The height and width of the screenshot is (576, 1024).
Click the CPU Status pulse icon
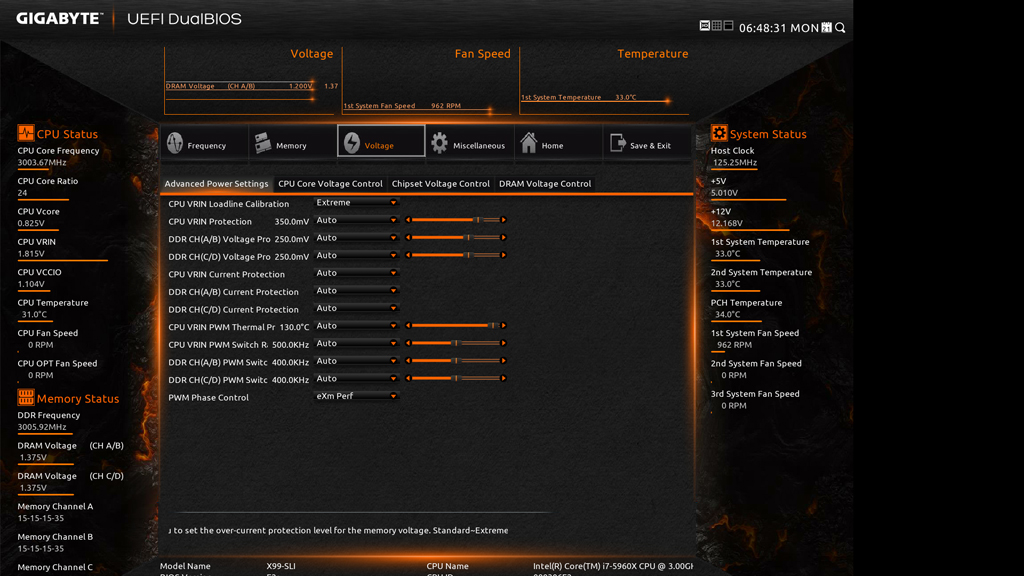coord(26,133)
